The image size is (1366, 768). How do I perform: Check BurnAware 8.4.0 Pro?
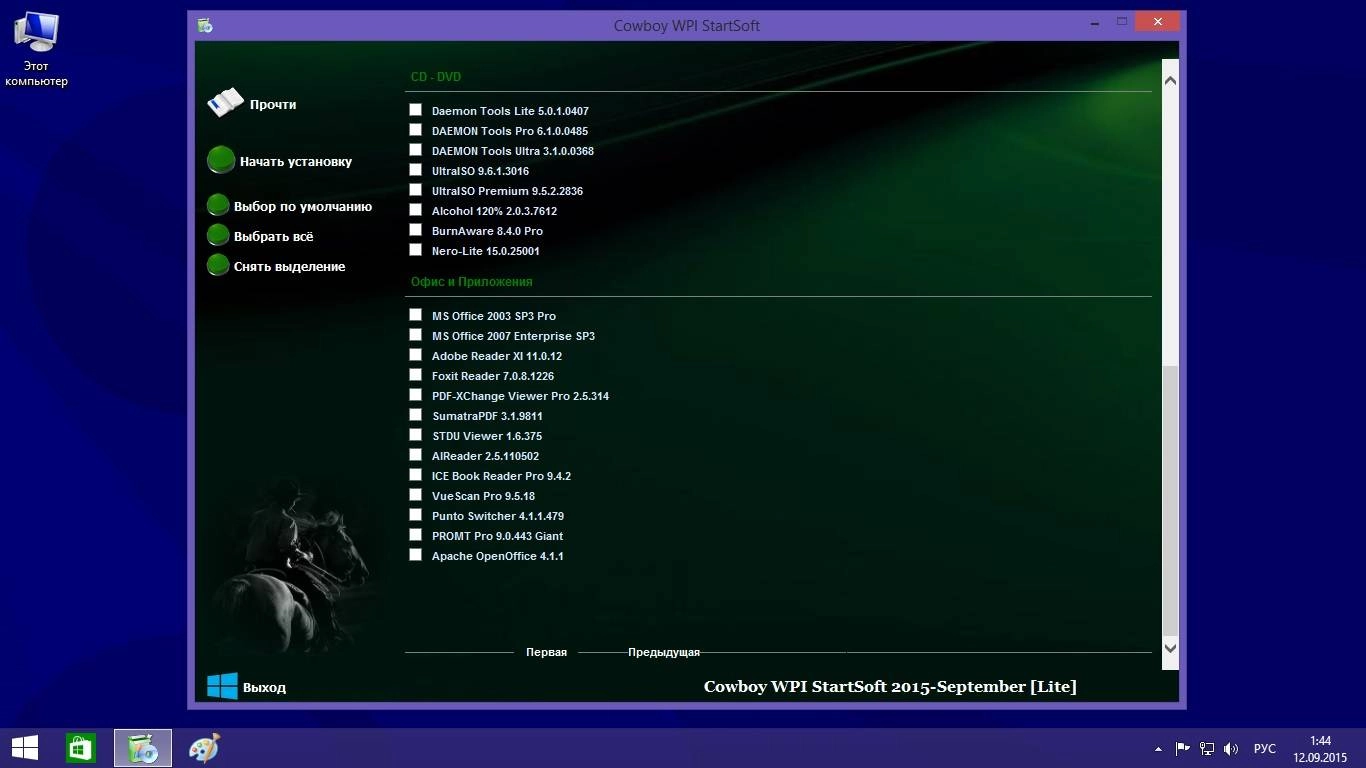[x=415, y=230]
